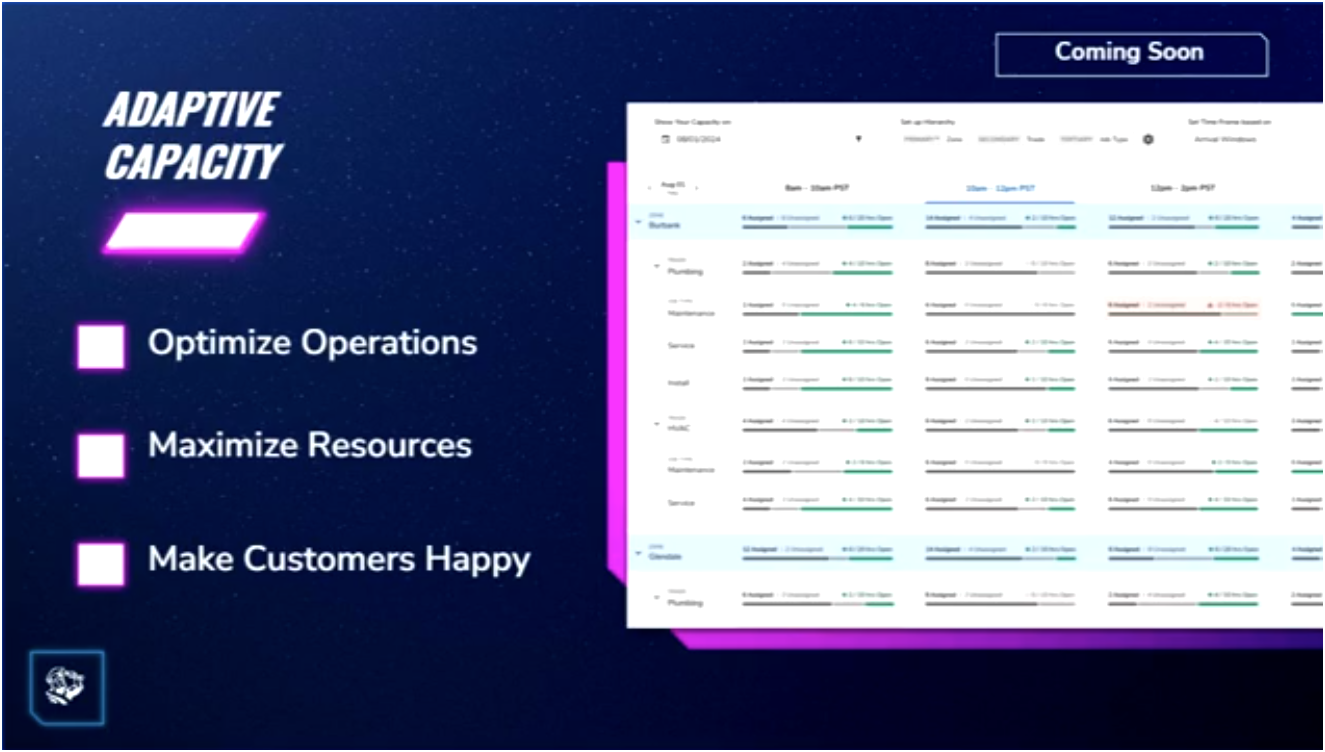1325x752 pixels.
Task: Collapse the Plumbing trade under Burbank
Action: tap(657, 267)
